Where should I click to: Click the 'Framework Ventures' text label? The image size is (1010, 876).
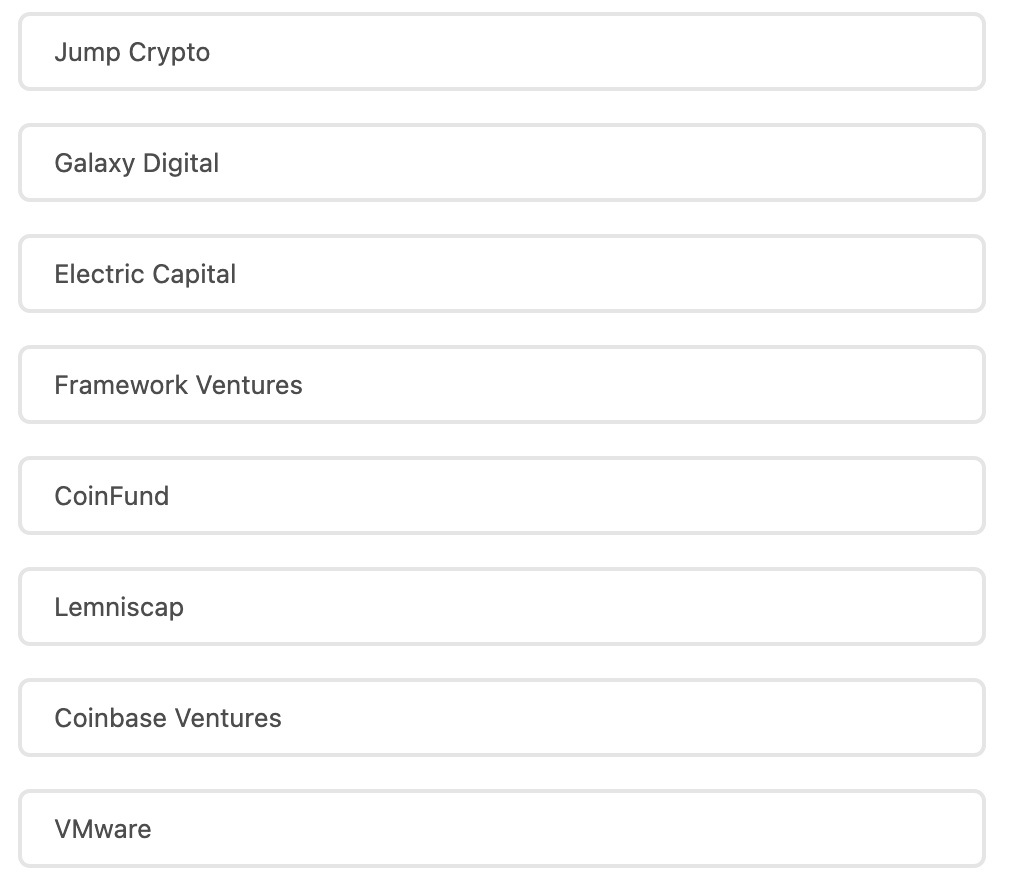click(x=178, y=385)
